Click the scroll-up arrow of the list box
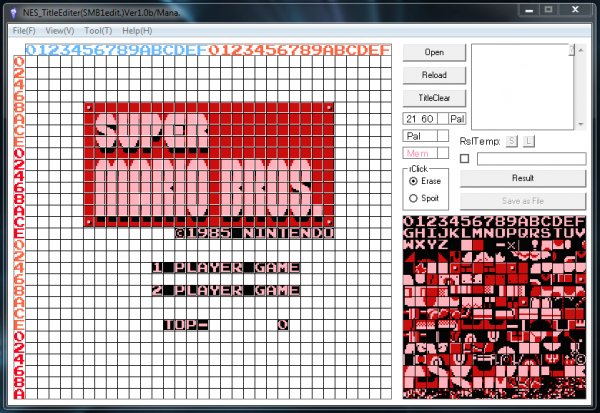600x413 pixels. (580, 50)
